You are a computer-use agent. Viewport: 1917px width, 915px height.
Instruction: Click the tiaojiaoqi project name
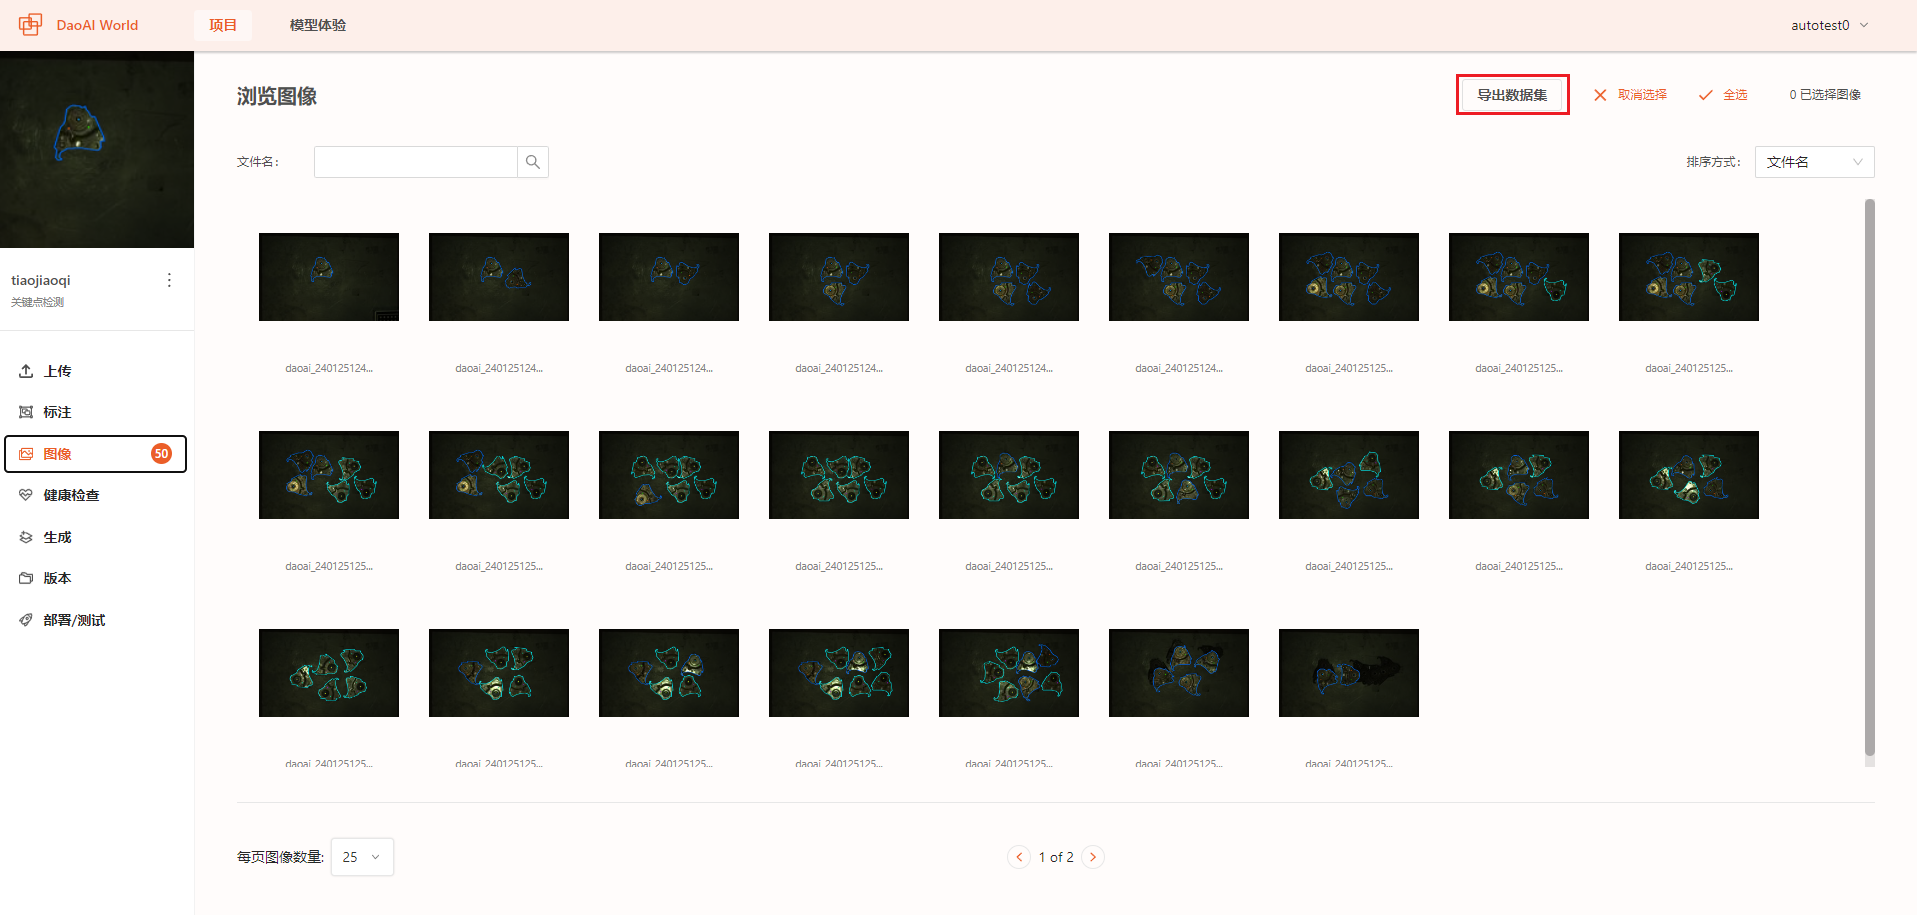click(x=41, y=280)
